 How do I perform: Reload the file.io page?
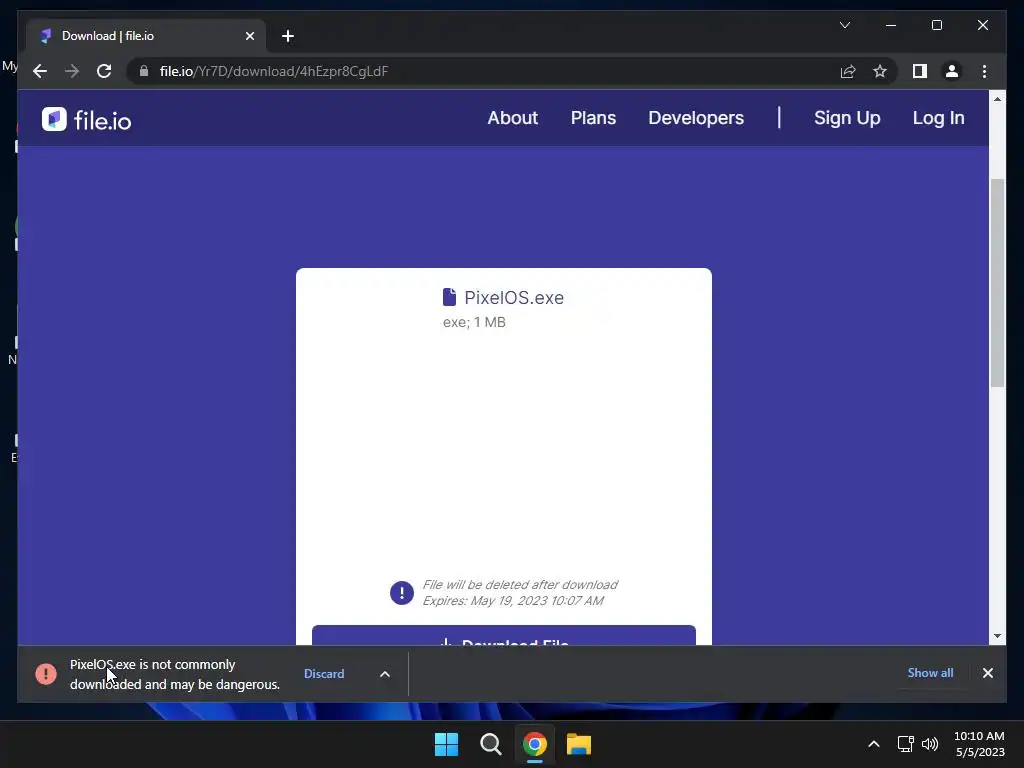tap(104, 71)
